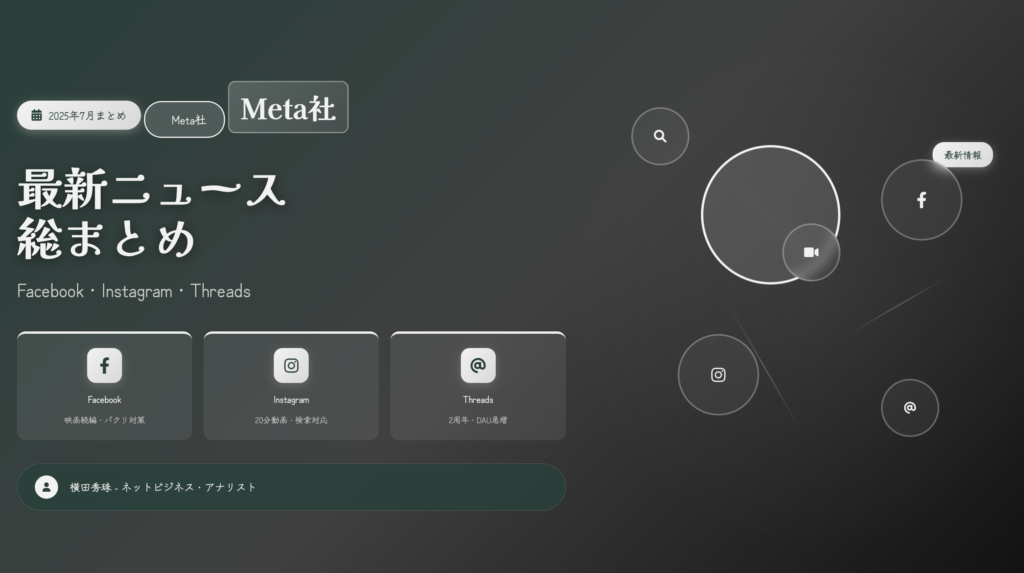The image size is (1024, 573).
Task: Click the floating Instagram circle icon
Action: pos(718,374)
